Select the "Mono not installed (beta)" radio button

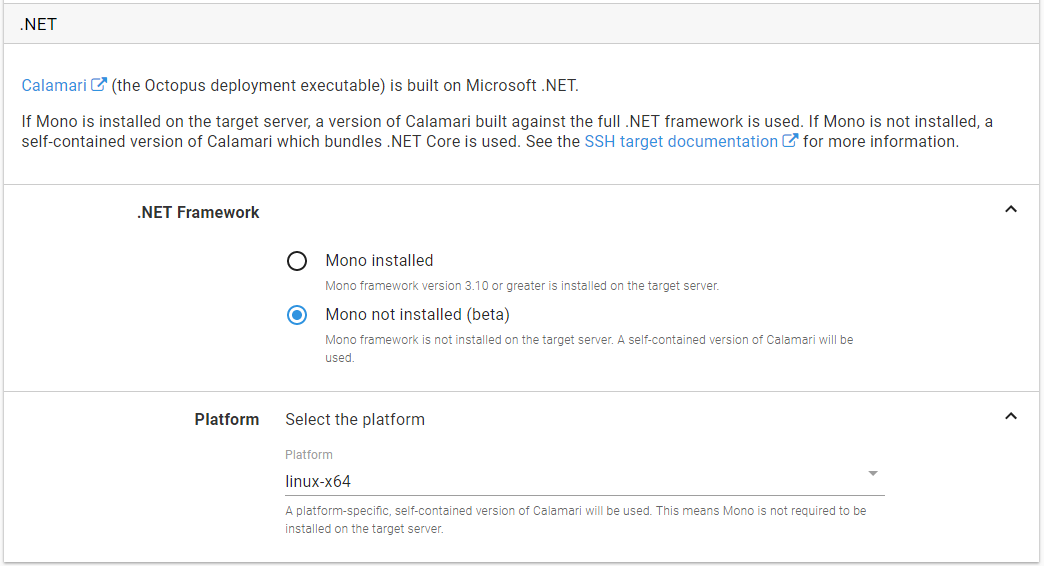click(297, 315)
